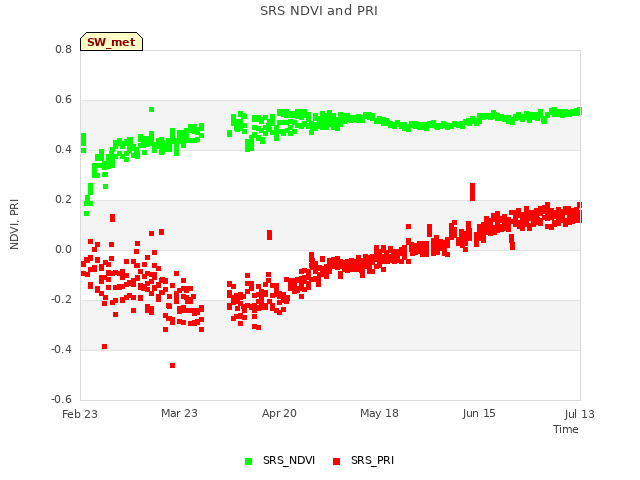
Task: Click the Feb 23 axis label
Action: coord(80,414)
